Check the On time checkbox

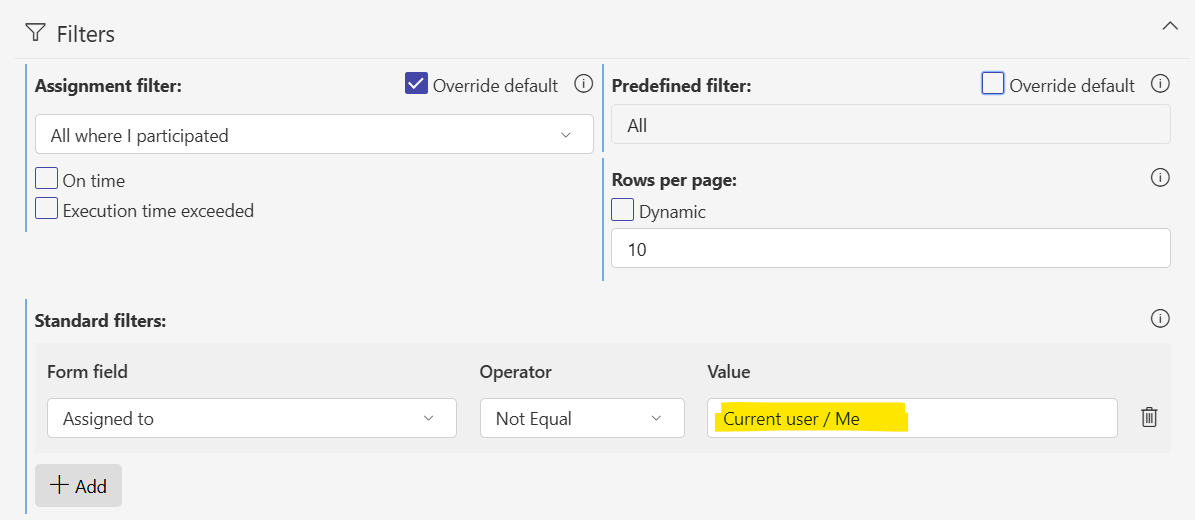46,179
